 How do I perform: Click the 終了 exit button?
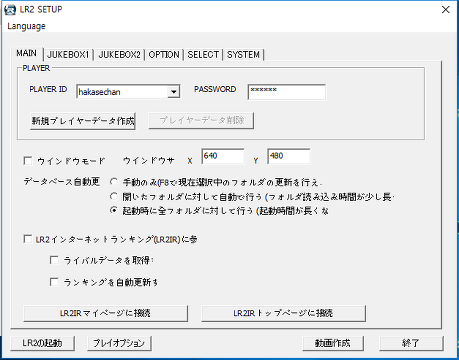(x=411, y=343)
